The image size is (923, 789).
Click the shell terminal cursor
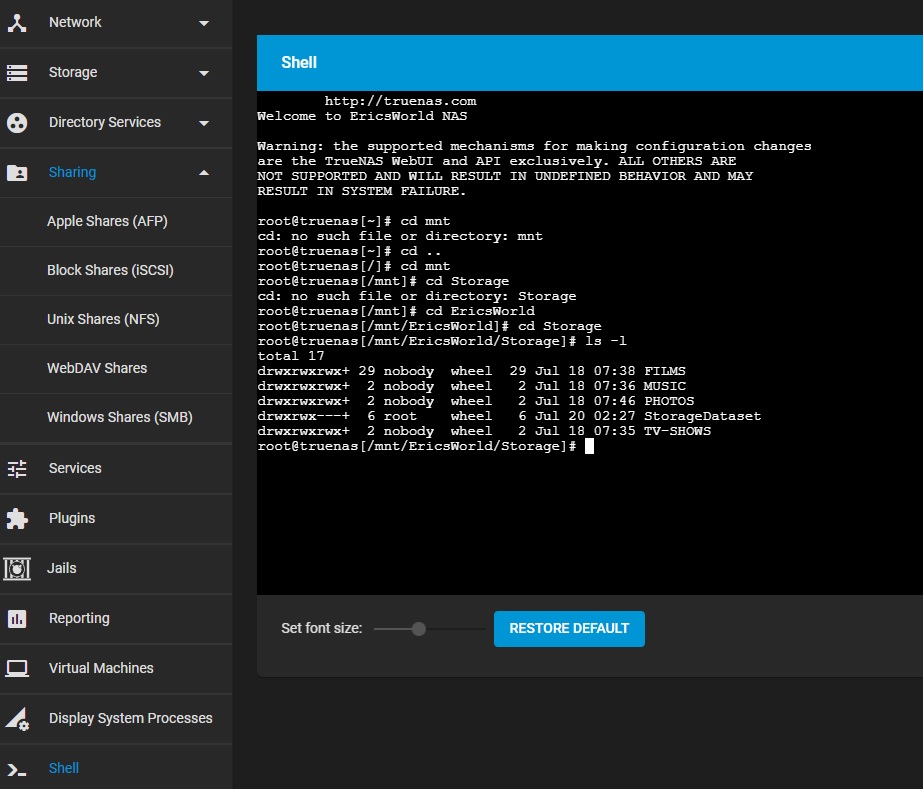[x=589, y=446]
